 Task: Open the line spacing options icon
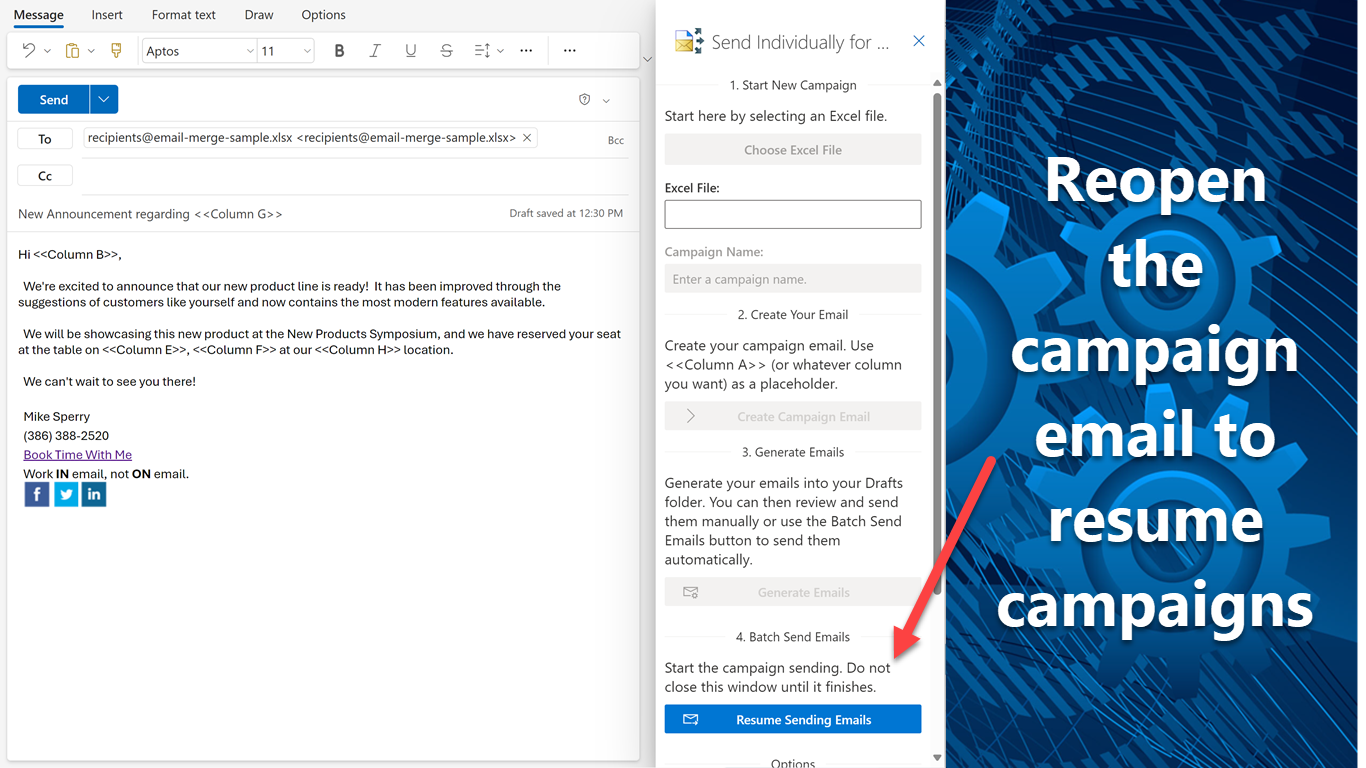click(x=482, y=51)
